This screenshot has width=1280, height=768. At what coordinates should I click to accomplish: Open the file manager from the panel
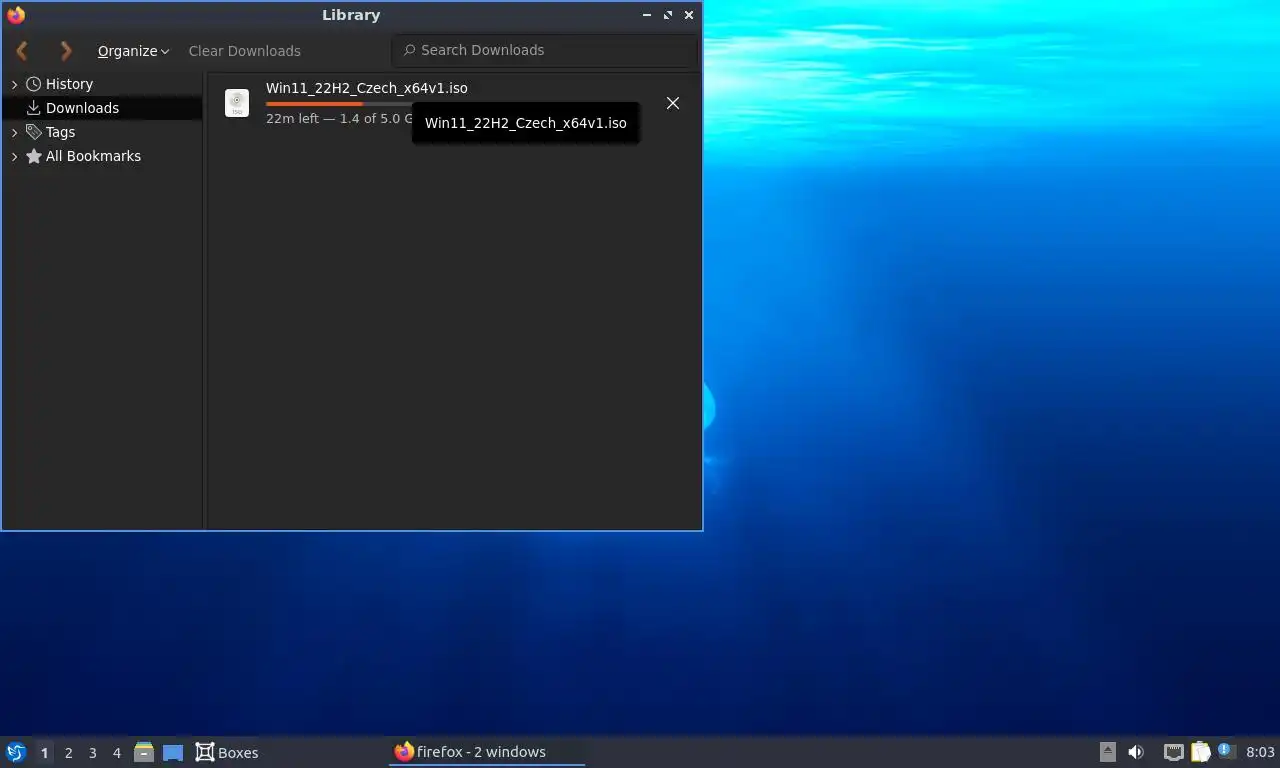[144, 752]
